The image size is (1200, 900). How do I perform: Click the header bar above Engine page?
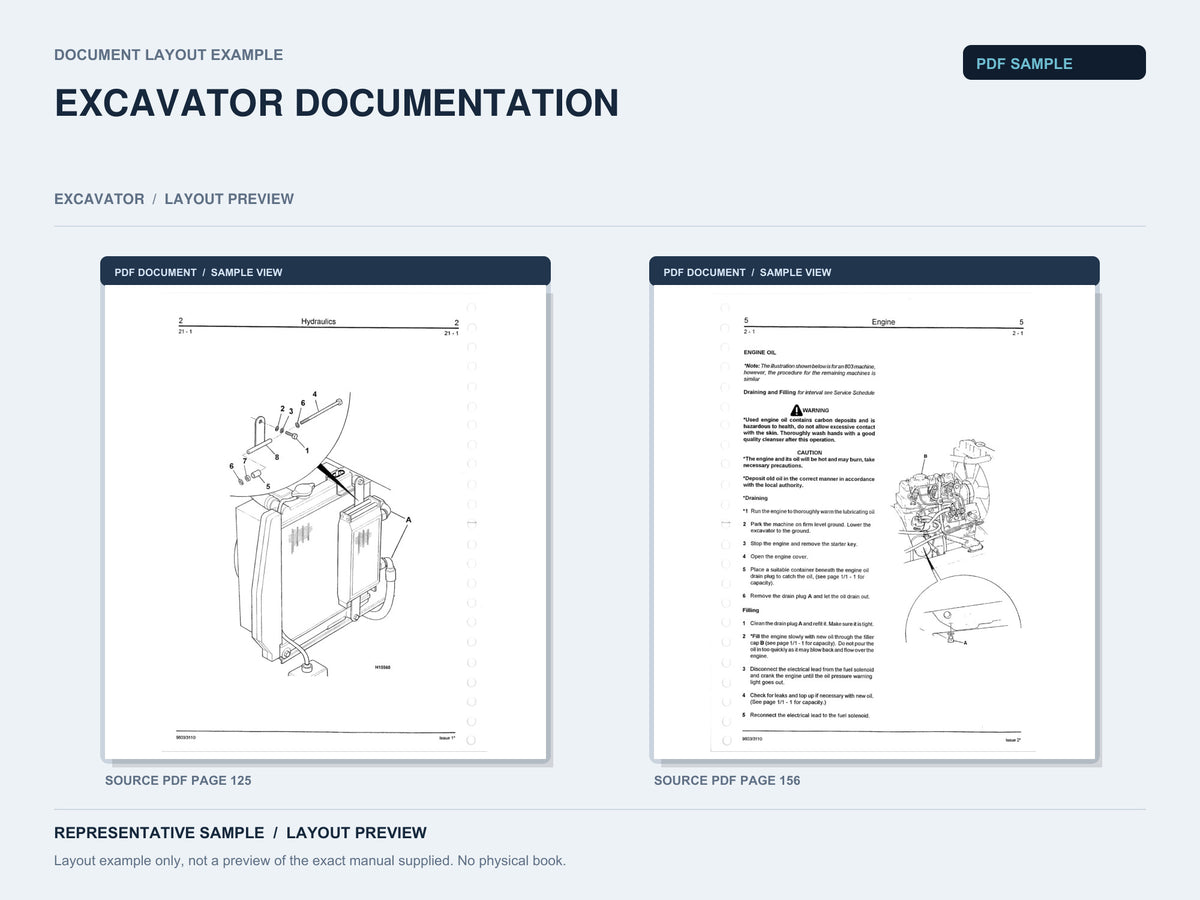[x=874, y=271]
